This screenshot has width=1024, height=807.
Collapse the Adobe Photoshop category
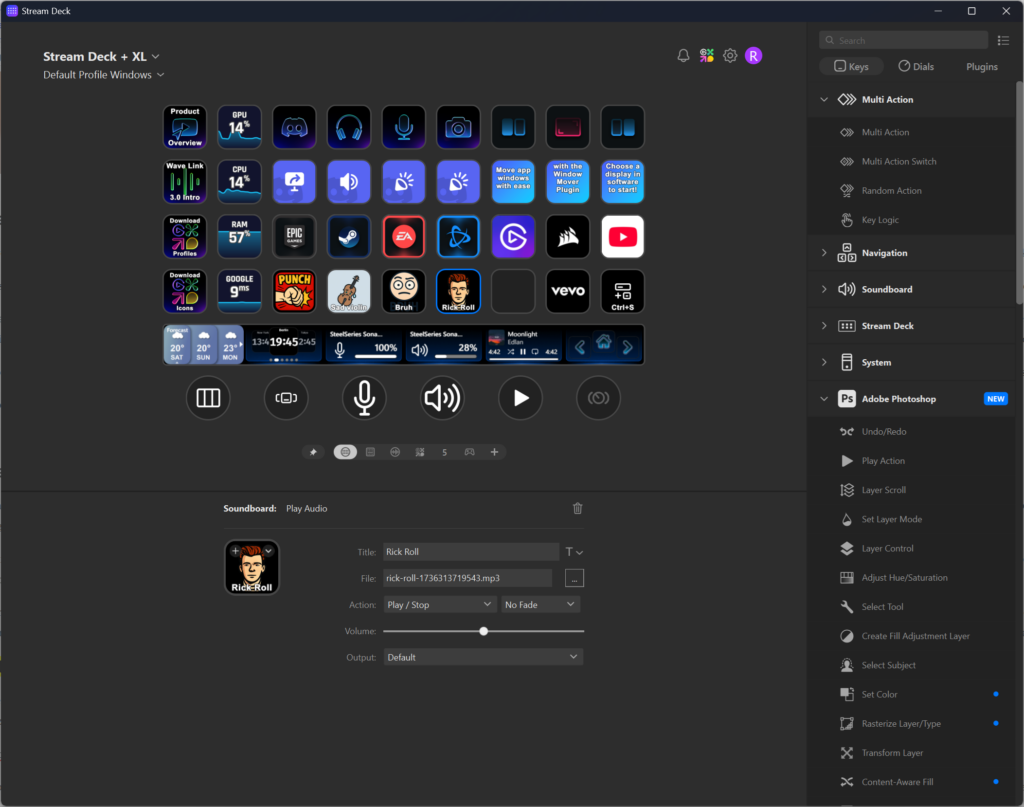(x=824, y=399)
